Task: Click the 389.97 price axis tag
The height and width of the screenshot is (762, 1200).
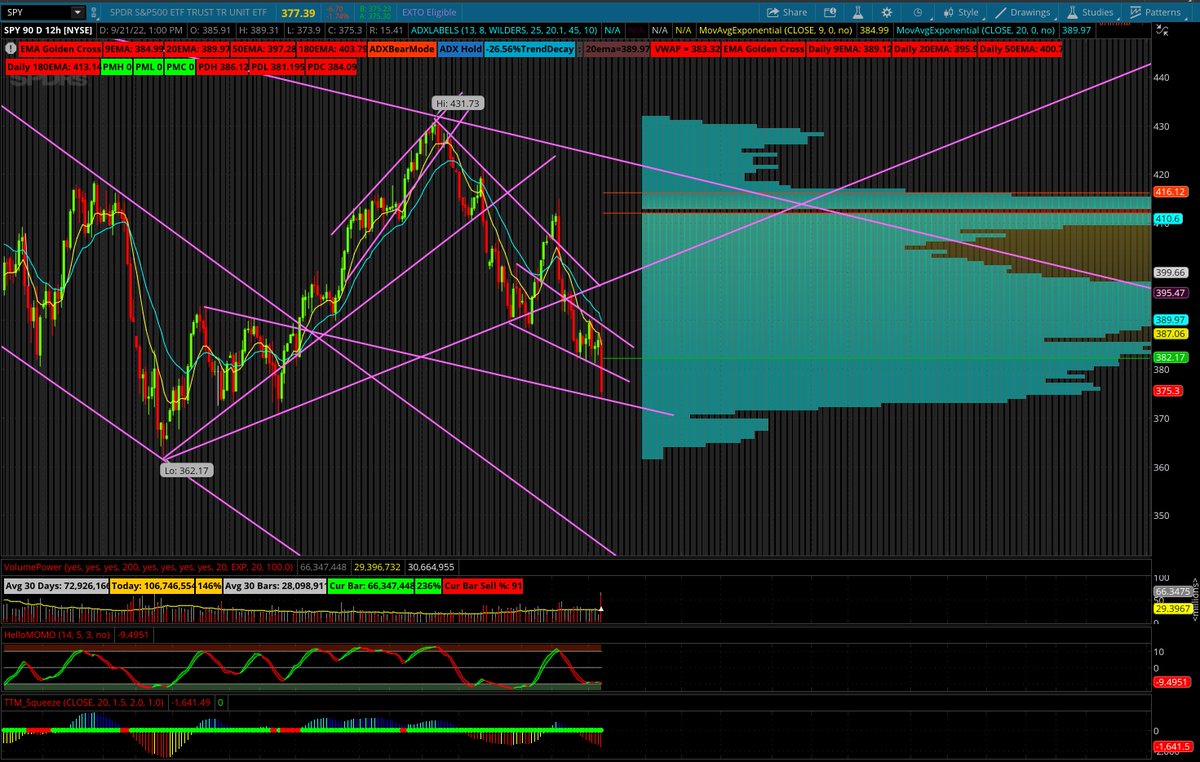Action: click(x=1169, y=319)
